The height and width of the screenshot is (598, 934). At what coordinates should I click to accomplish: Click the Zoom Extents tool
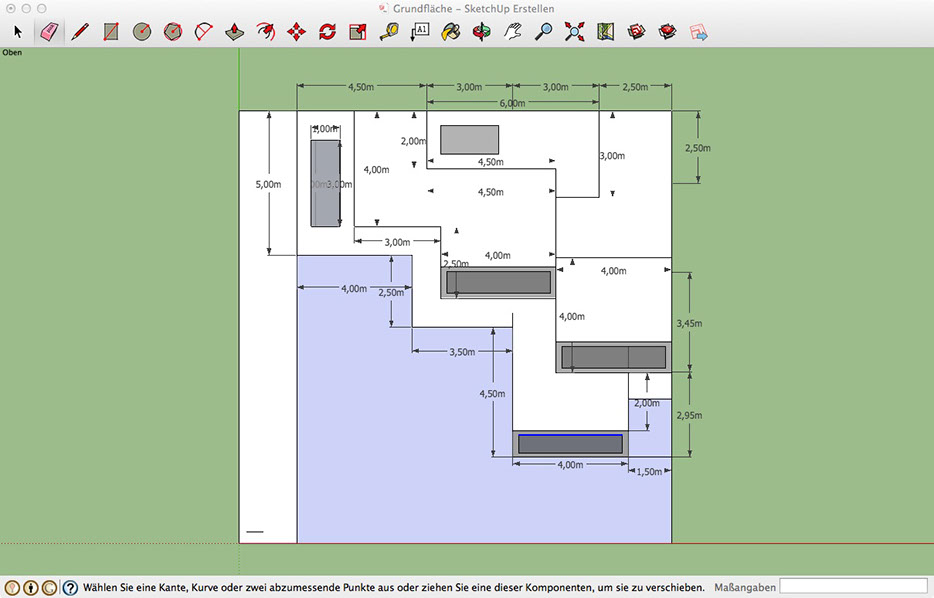pos(574,32)
